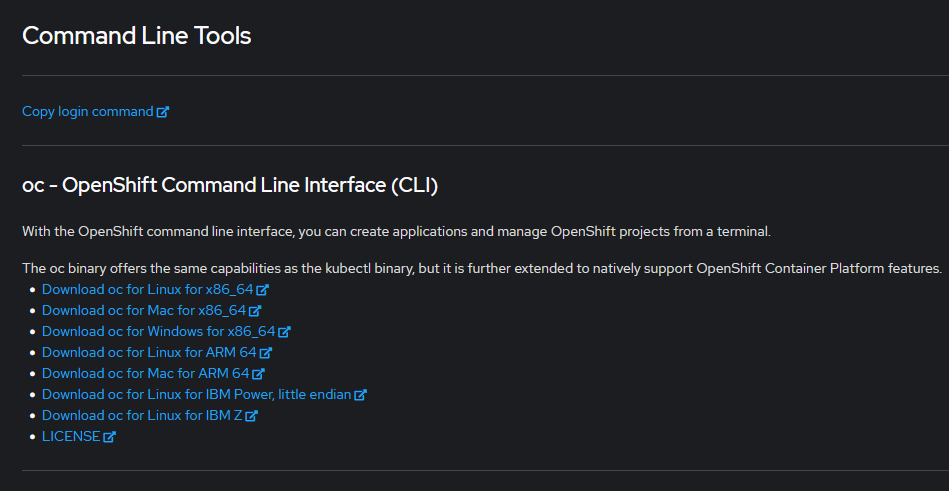Viewport: 949px width, 491px height.
Task: Download oc for Mac for x86_64
Action: point(144,311)
